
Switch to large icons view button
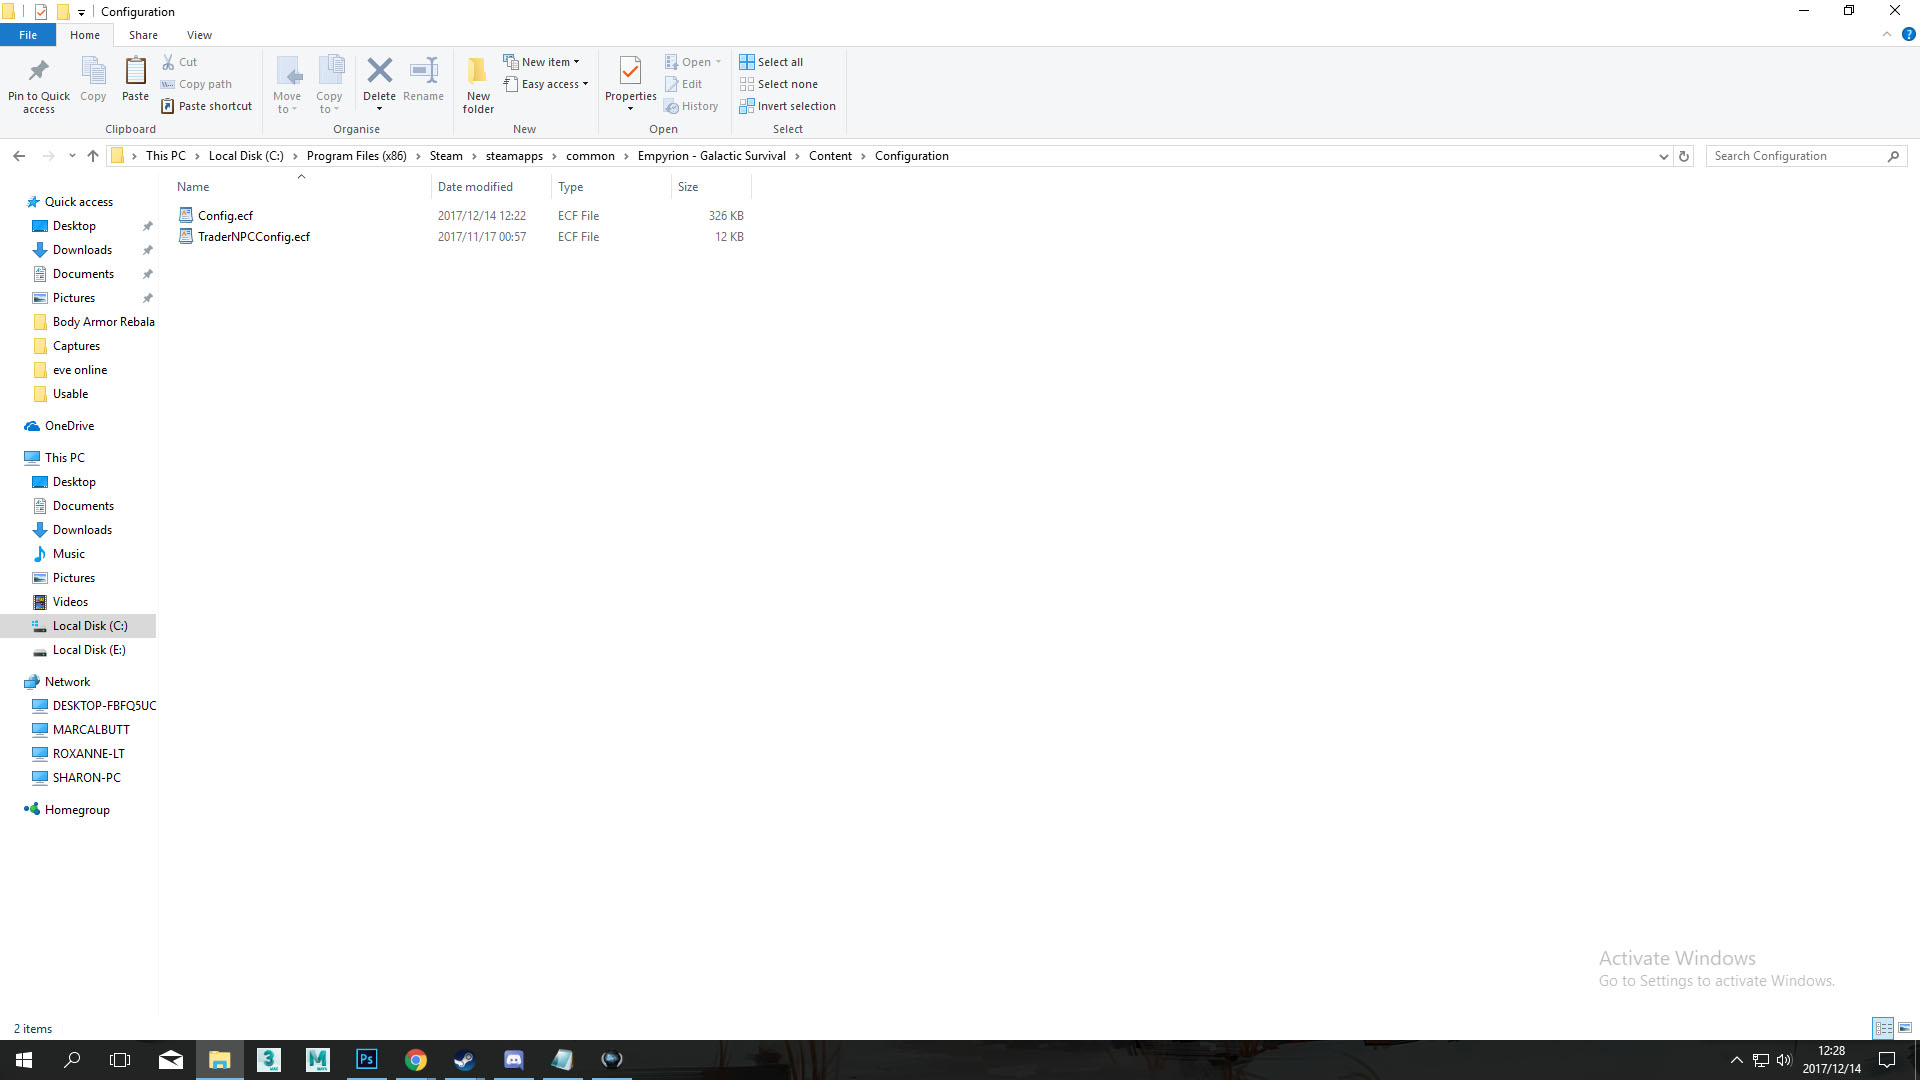(1905, 1028)
